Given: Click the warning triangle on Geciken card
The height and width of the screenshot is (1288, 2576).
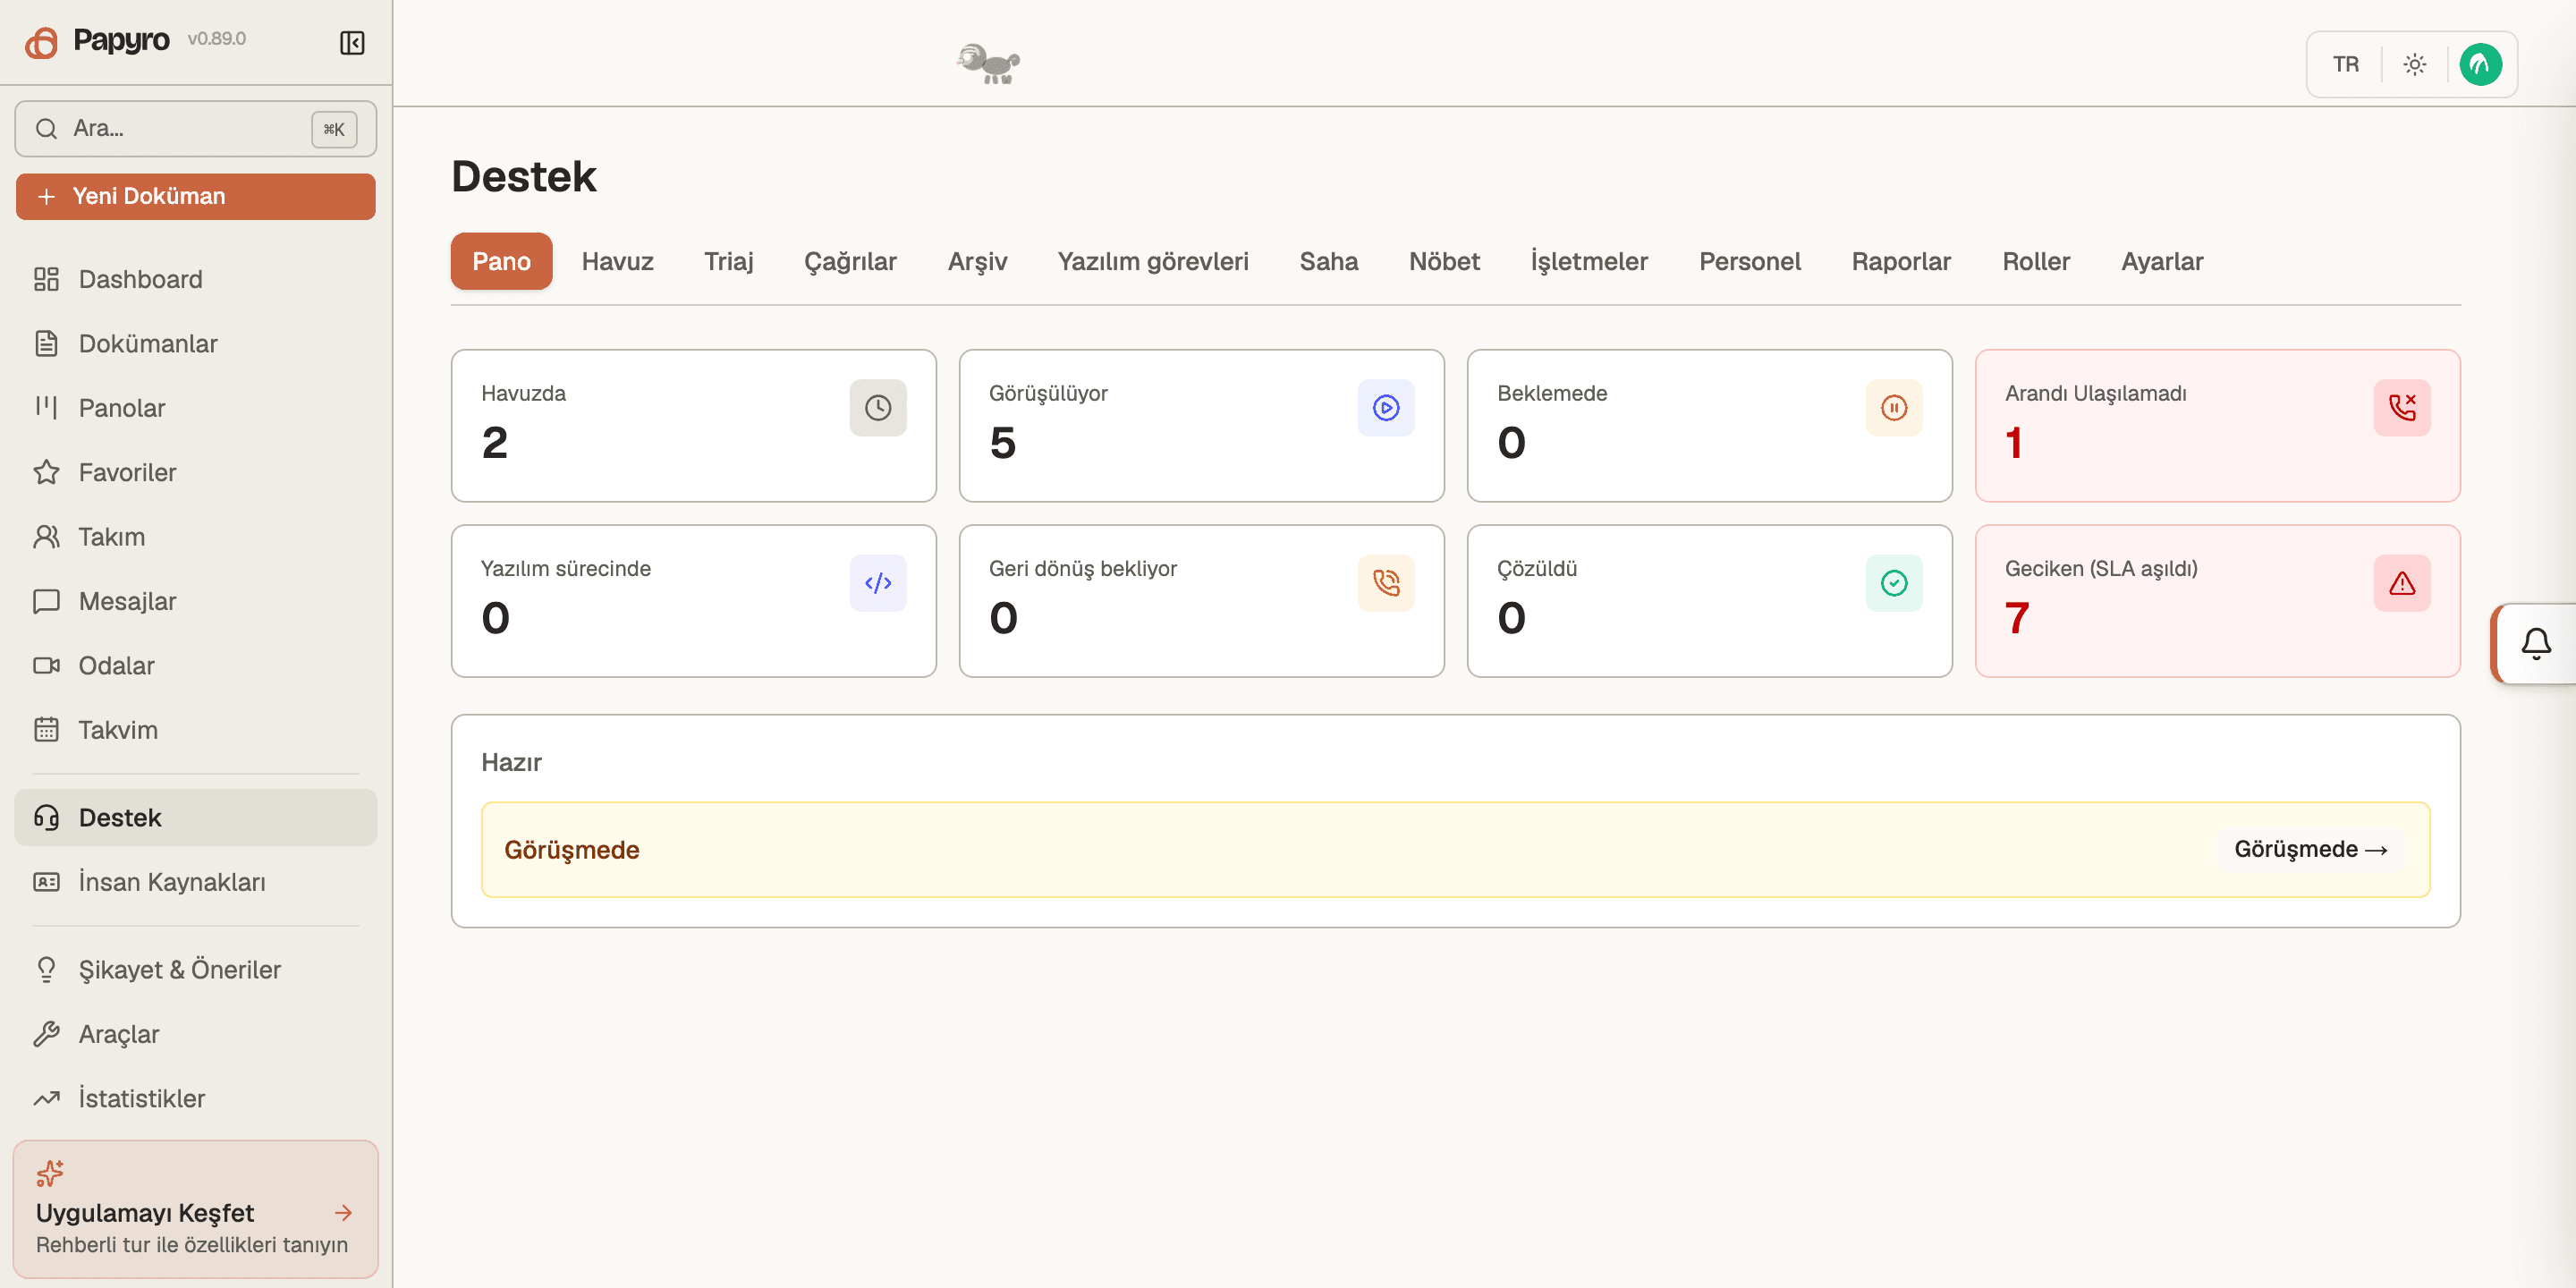Looking at the screenshot, I should tap(2402, 583).
